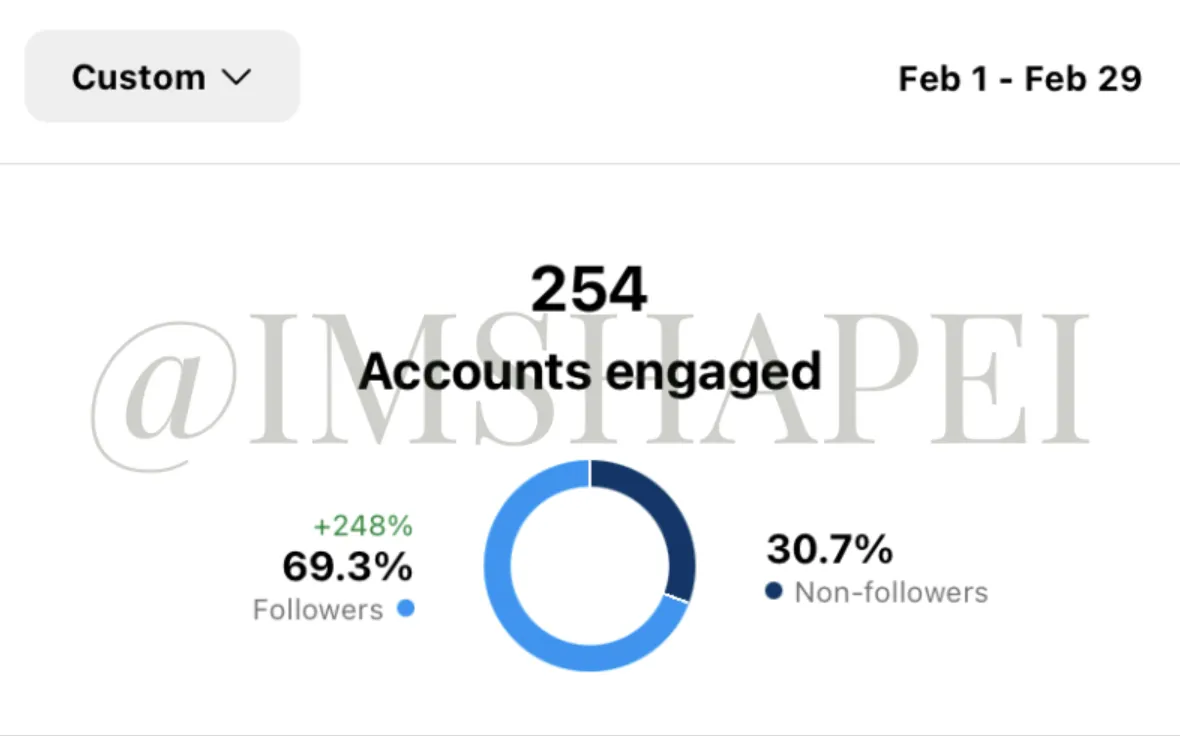Click the green +248% growth indicator
The width and height of the screenshot is (1180, 736).
pos(363,526)
